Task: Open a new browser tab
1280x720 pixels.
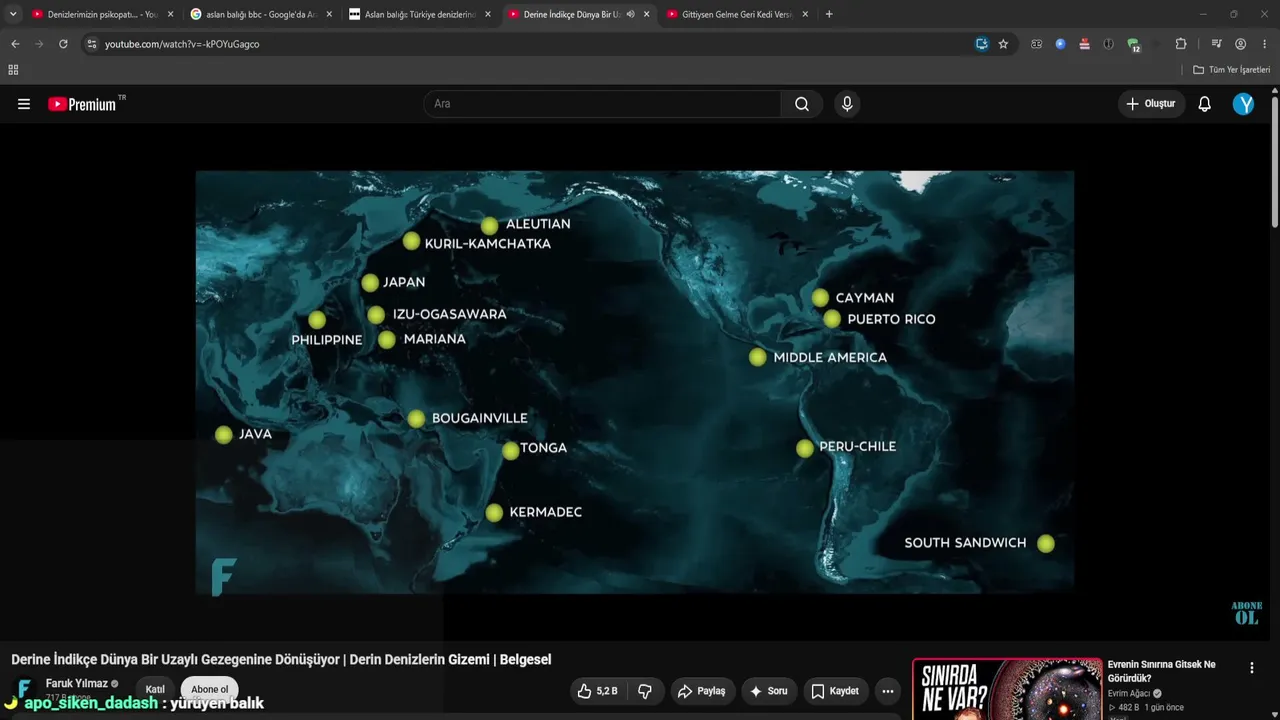Action: tap(829, 14)
